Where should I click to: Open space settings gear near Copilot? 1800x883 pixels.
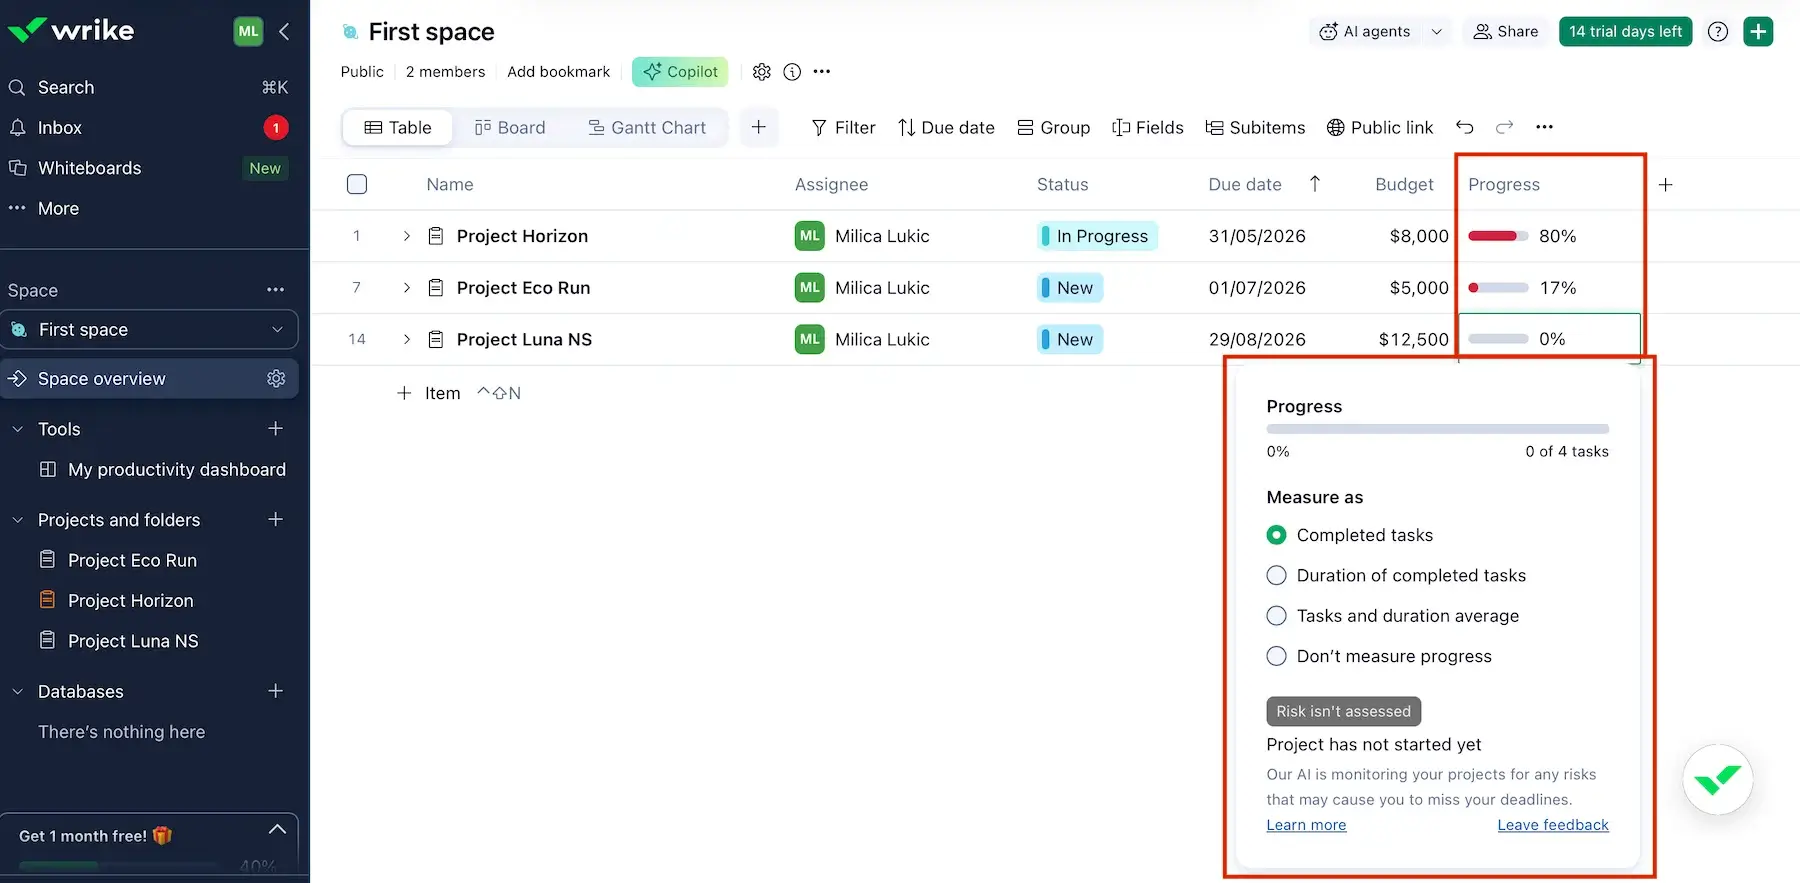coord(762,72)
